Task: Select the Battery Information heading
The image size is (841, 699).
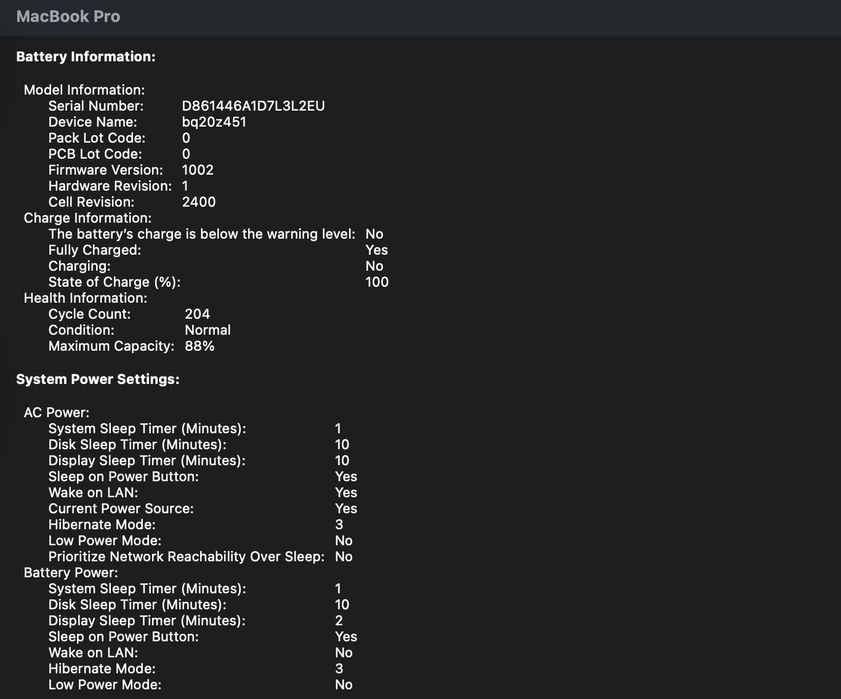Action: [x=86, y=57]
